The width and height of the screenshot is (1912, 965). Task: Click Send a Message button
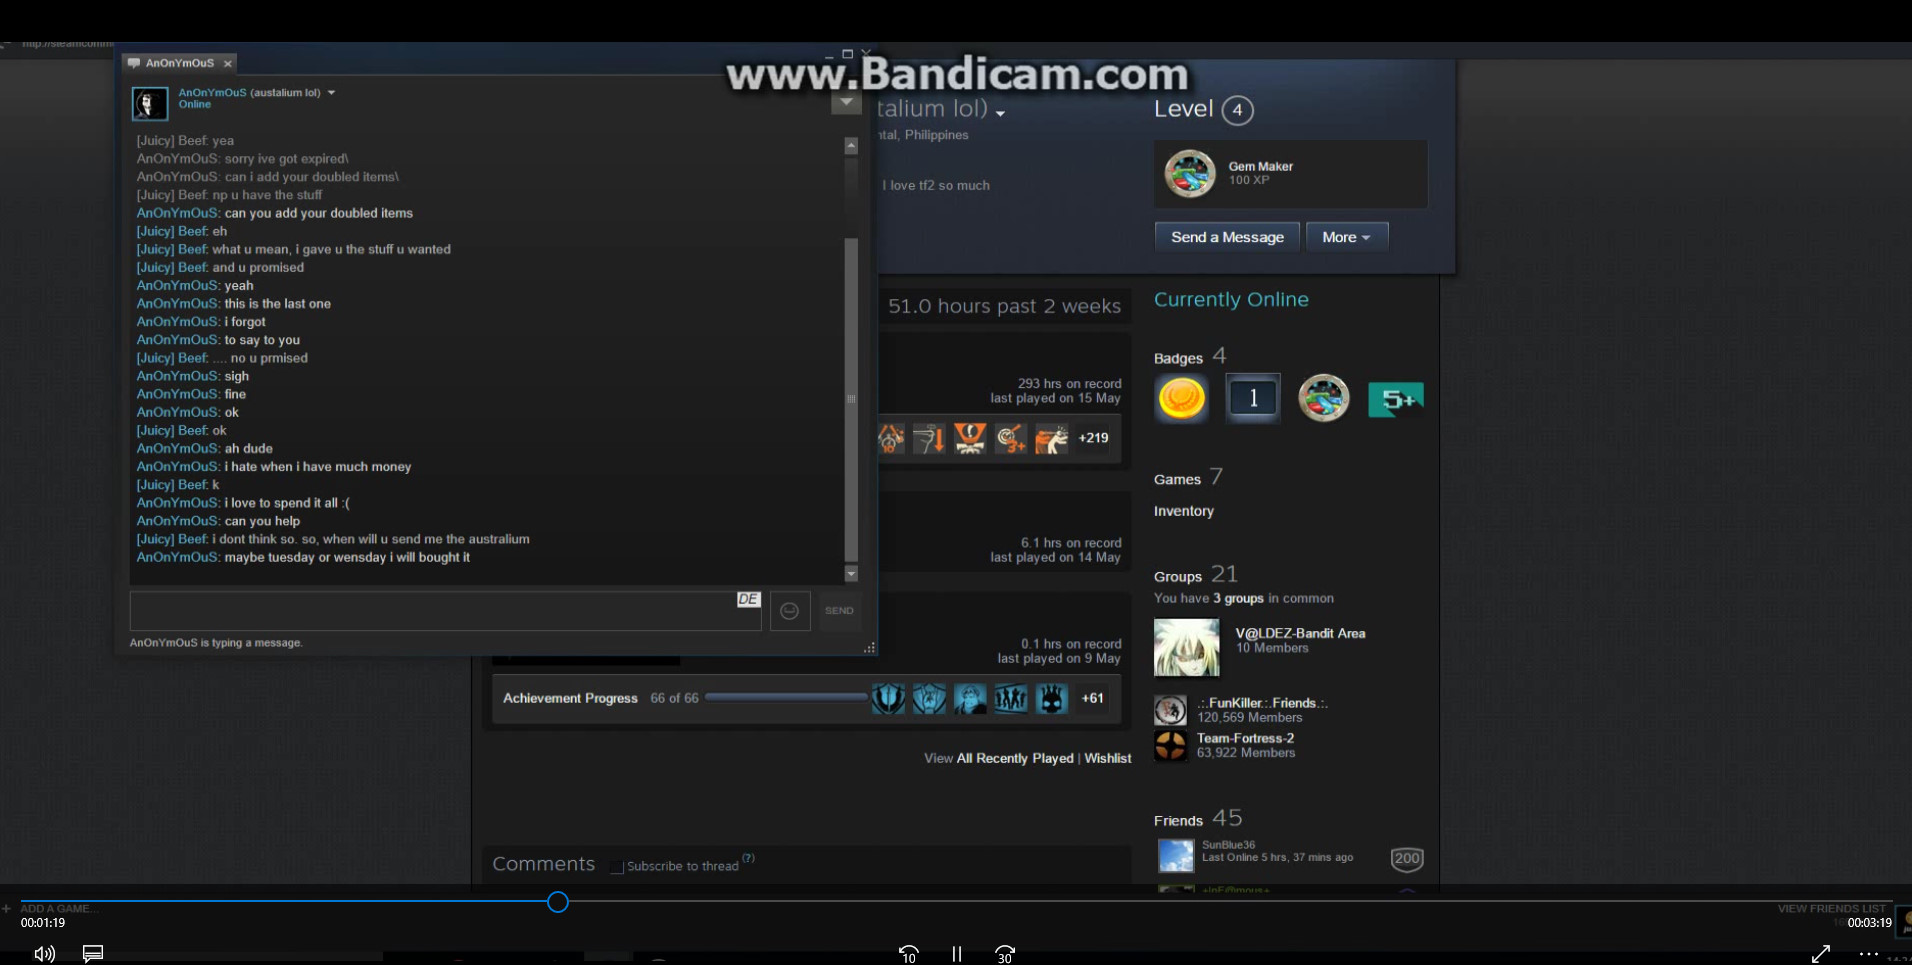[1226, 237]
